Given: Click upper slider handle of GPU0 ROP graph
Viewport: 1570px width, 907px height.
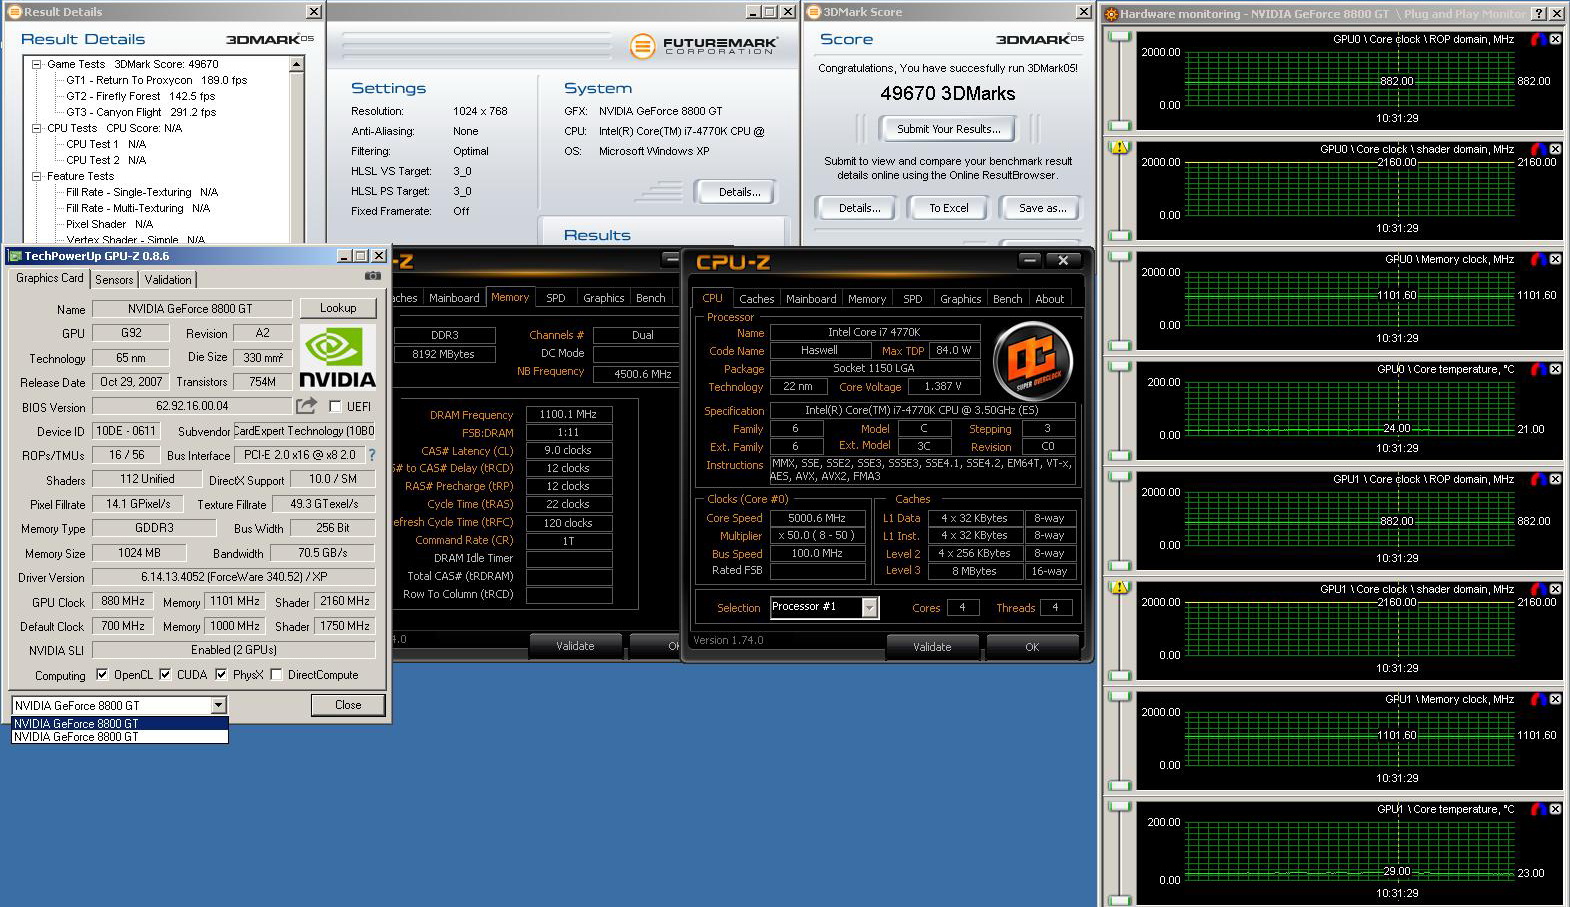Looking at the screenshot, I should pyautogui.click(x=1119, y=37).
